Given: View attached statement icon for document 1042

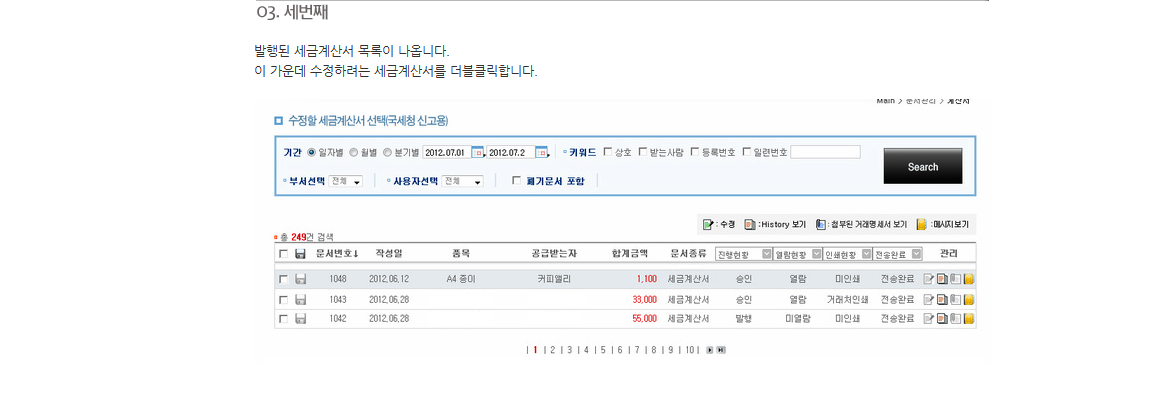Looking at the screenshot, I should tap(955, 319).
